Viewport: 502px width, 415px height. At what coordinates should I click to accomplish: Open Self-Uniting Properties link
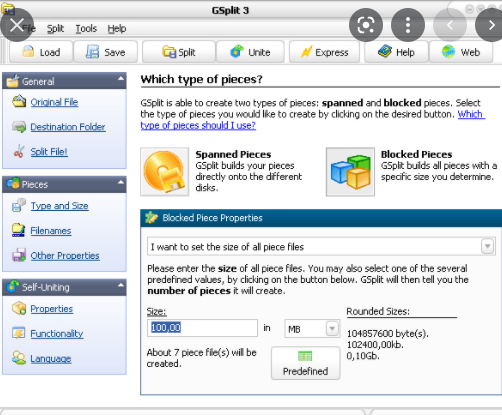pyautogui.click(x=52, y=309)
